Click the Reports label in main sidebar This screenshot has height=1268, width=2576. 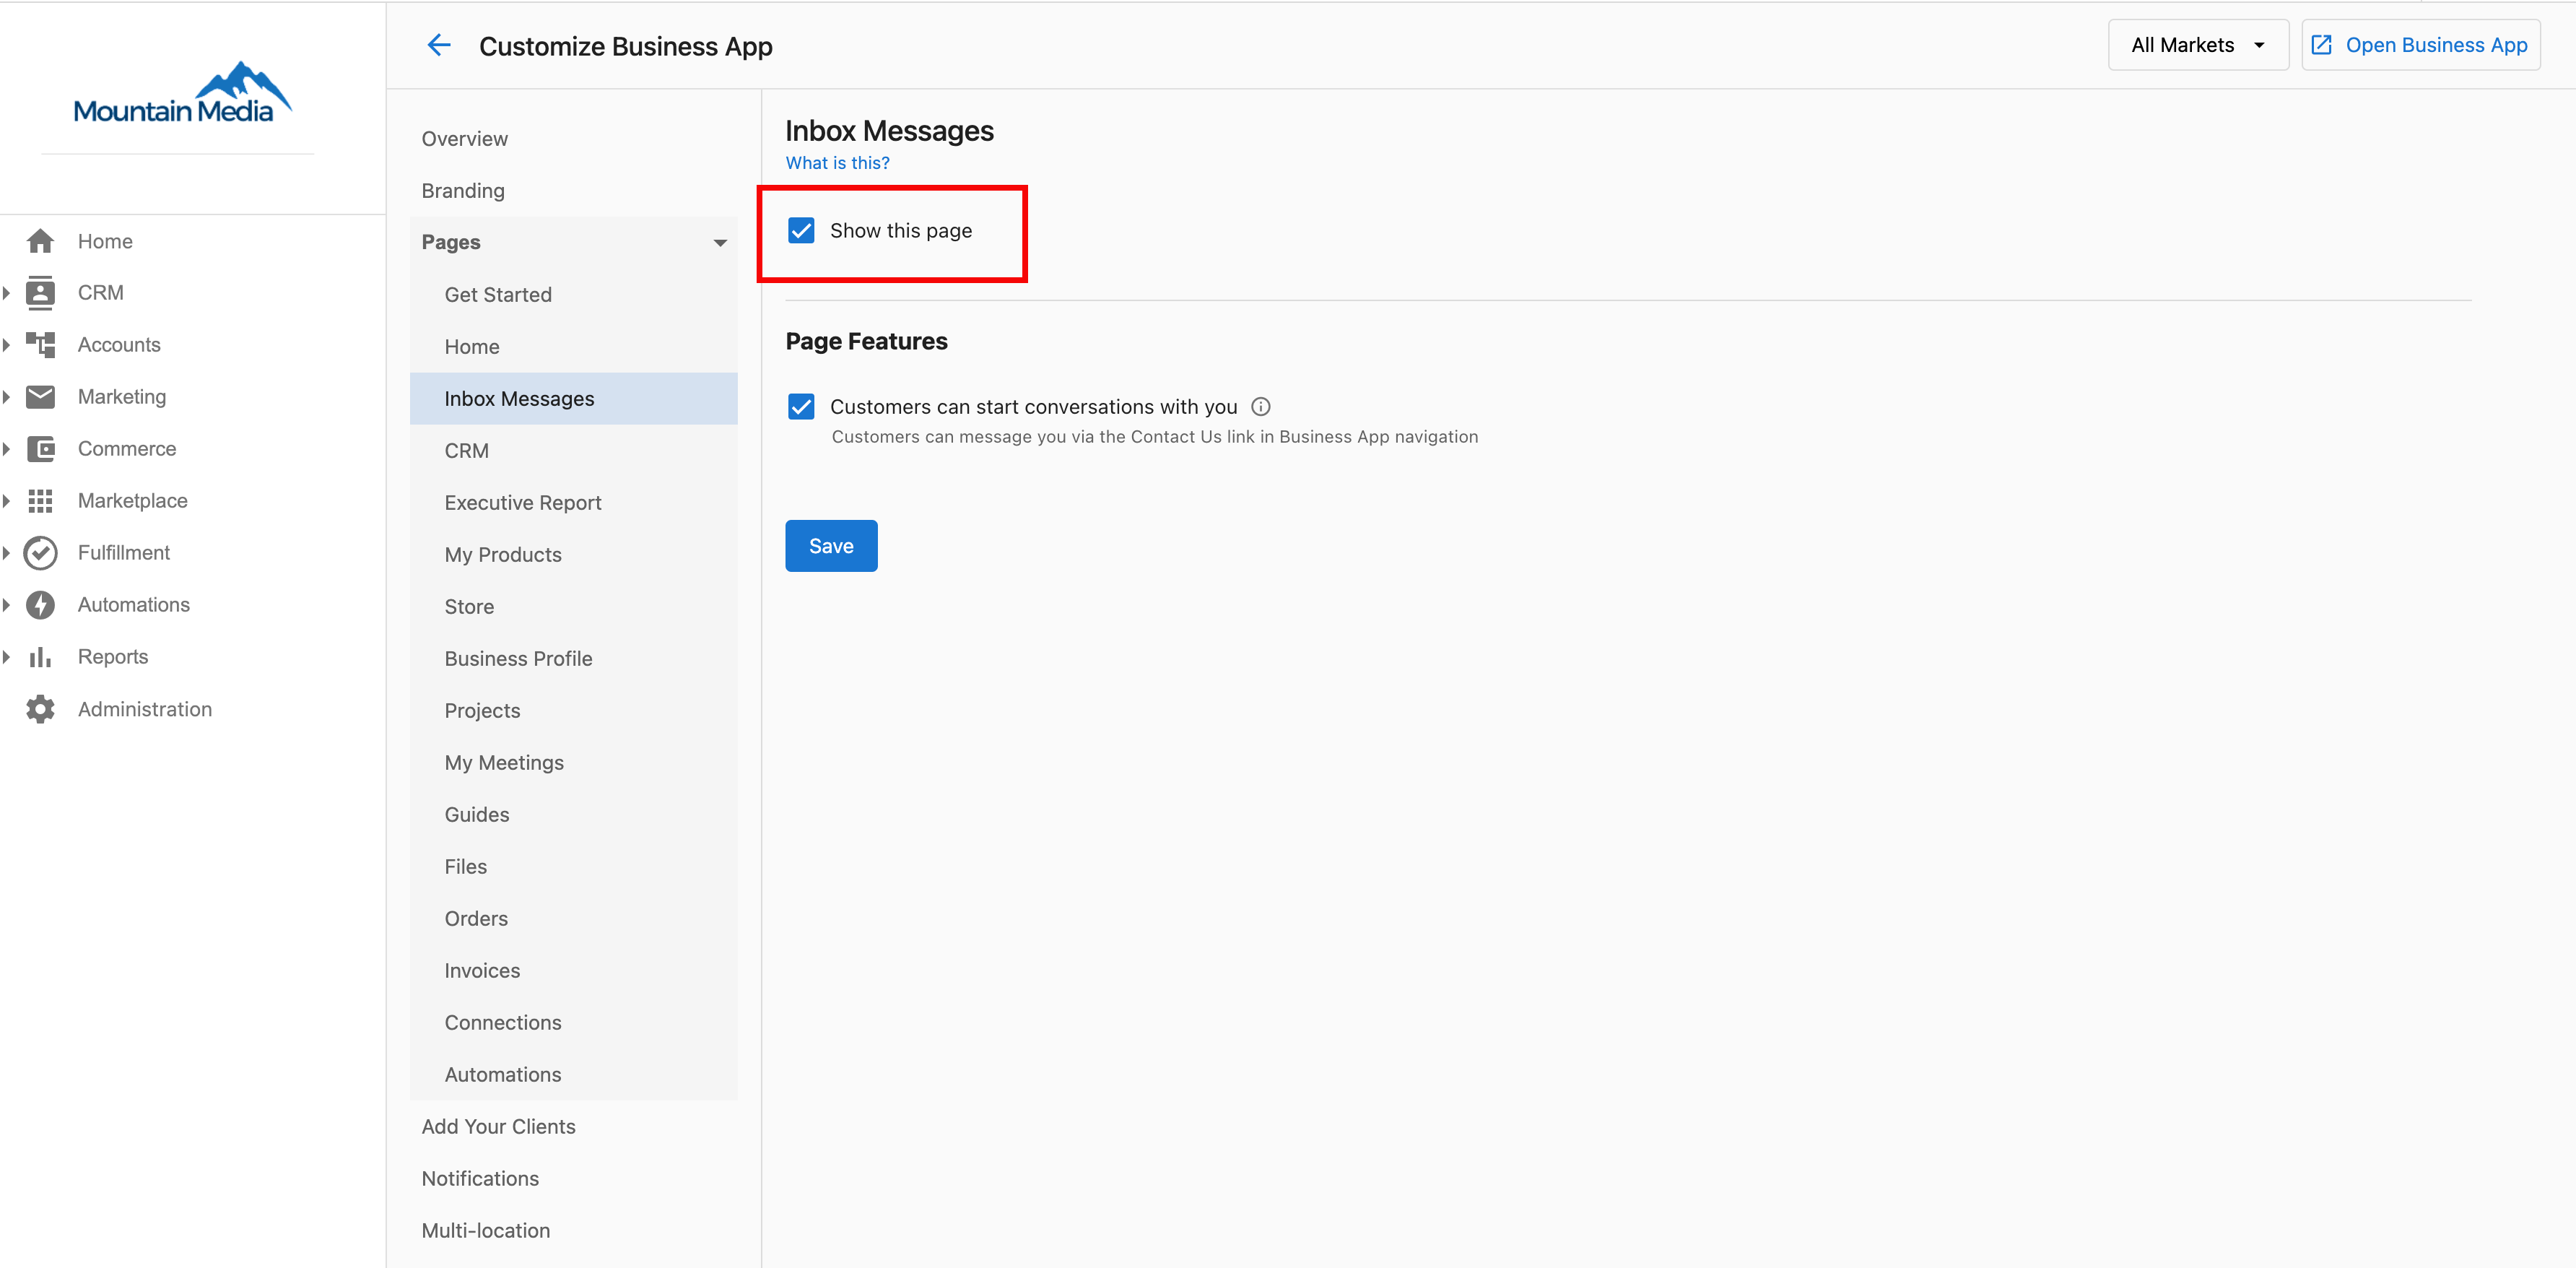pos(113,657)
